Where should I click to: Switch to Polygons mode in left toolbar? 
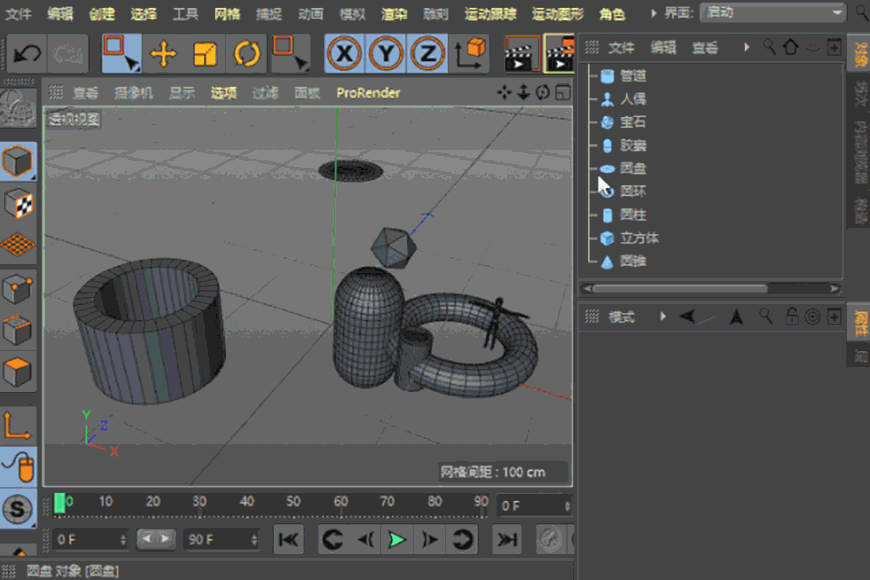18,373
